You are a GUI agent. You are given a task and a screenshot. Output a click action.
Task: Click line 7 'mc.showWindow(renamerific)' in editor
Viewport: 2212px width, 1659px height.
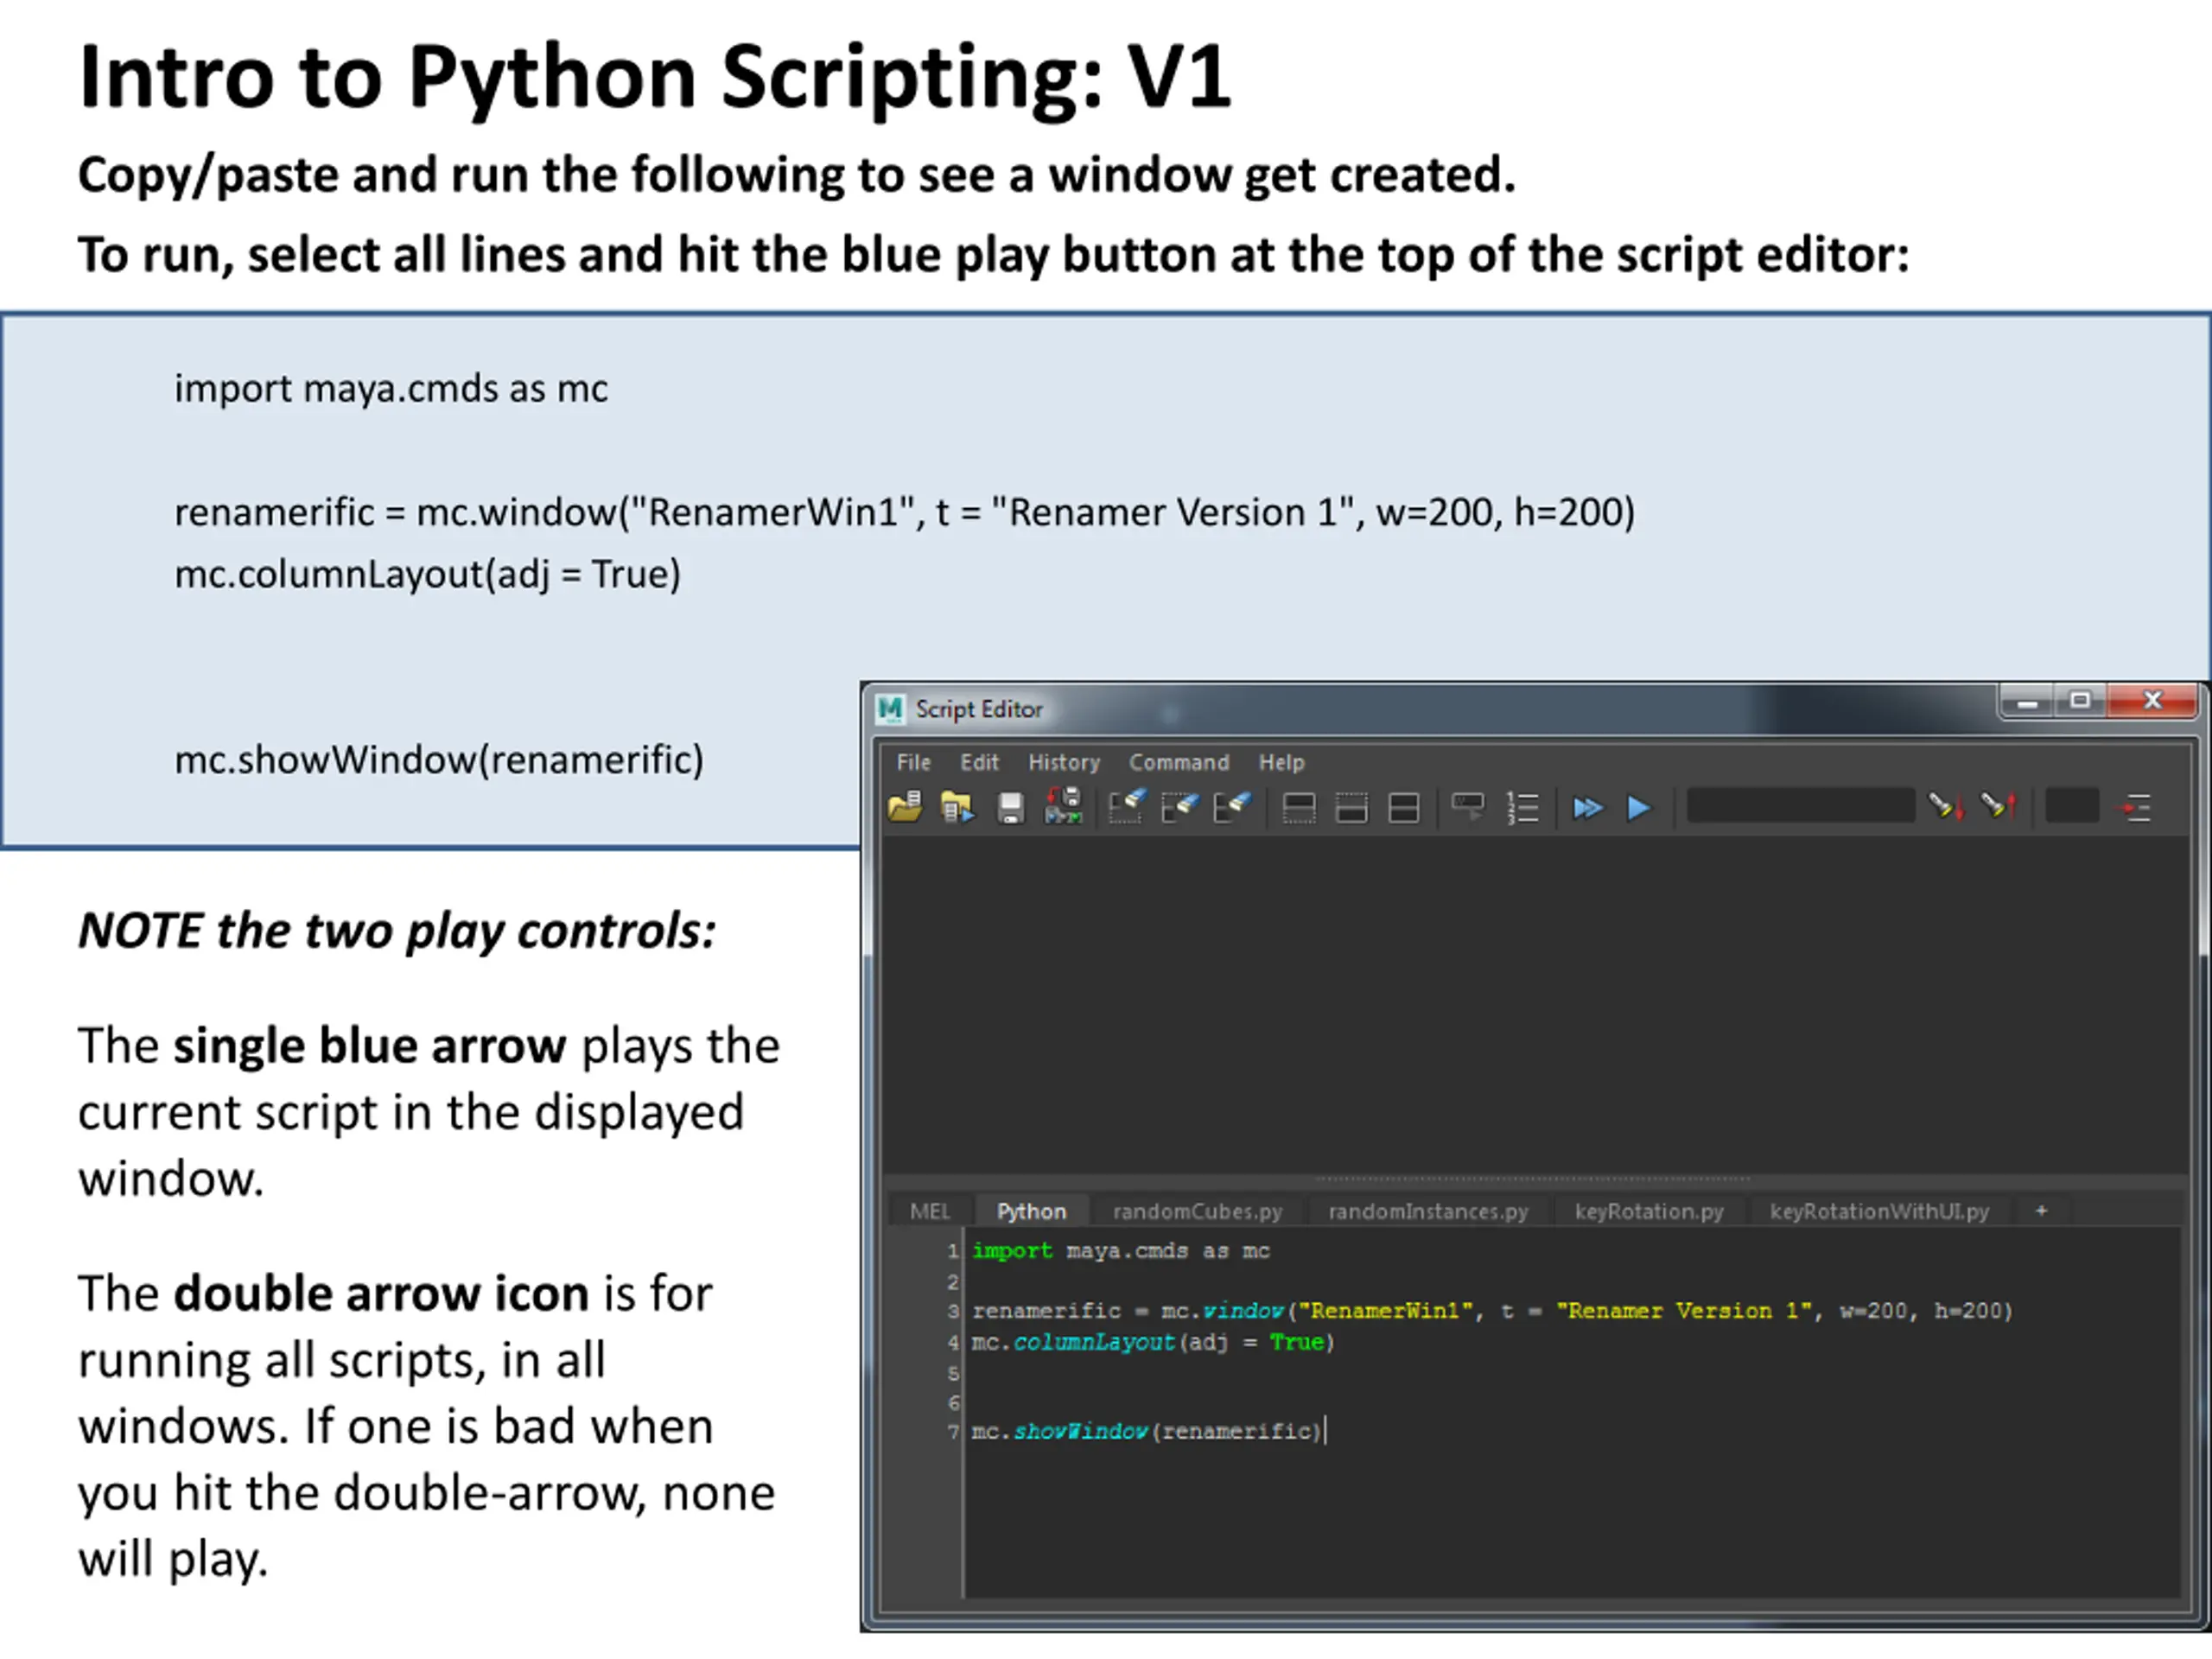point(1147,1432)
